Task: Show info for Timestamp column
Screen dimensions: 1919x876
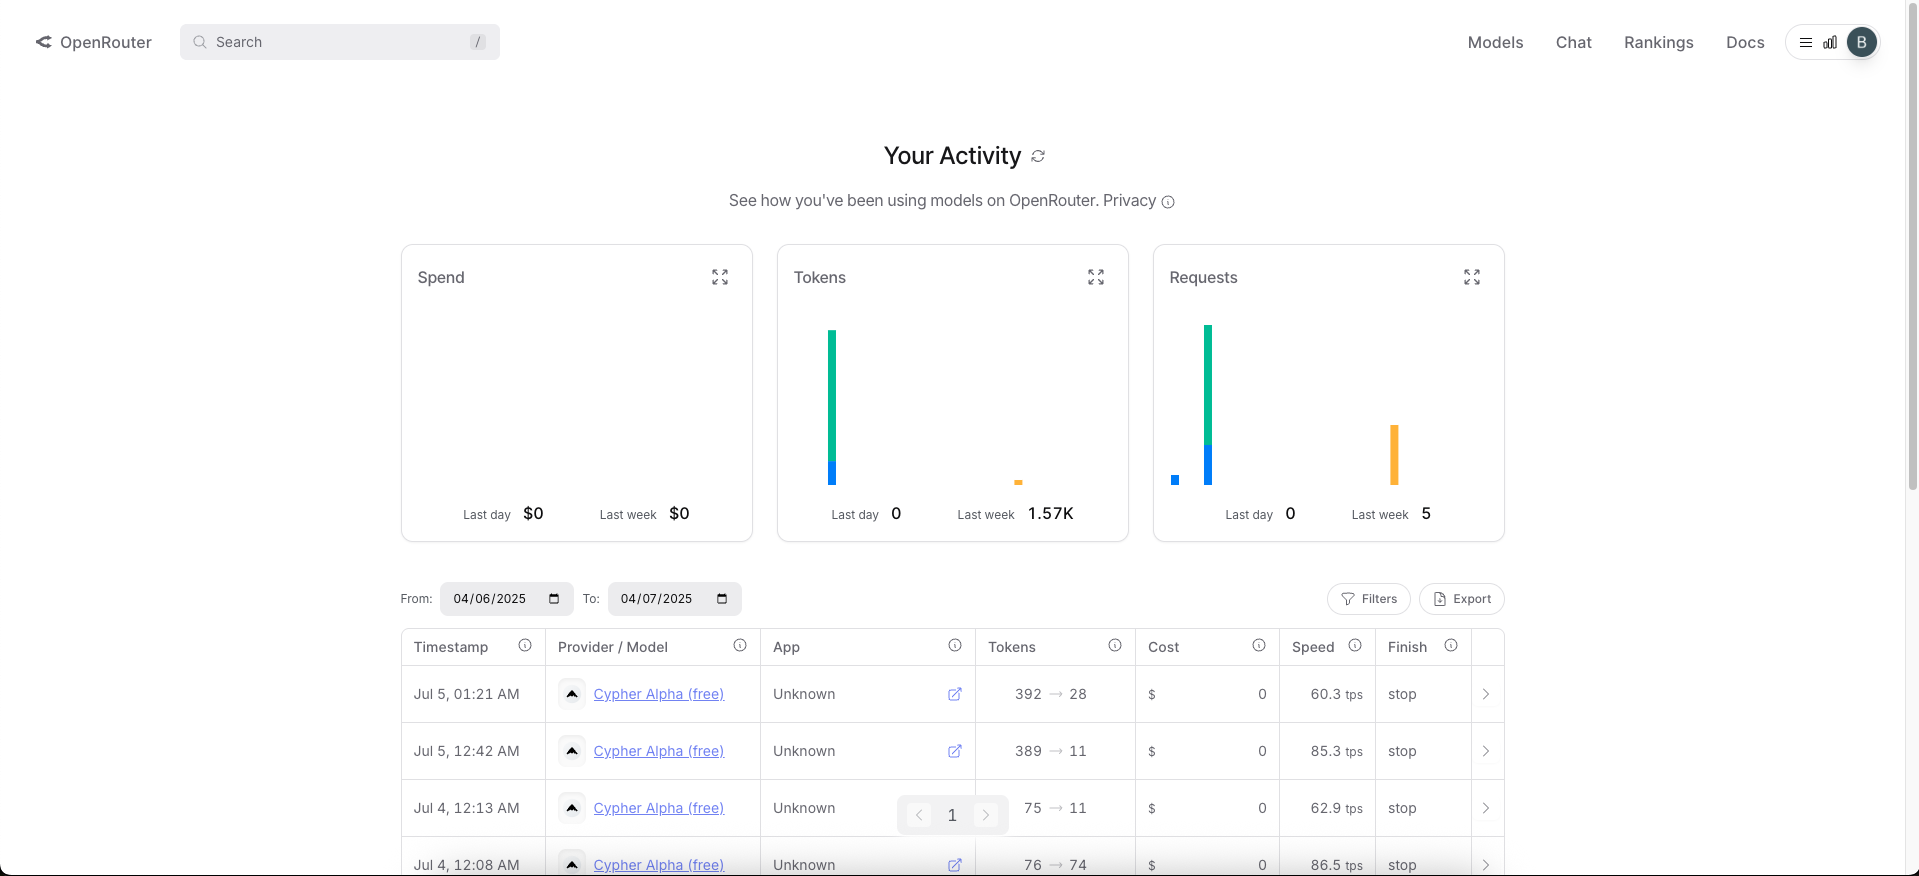Action: tap(525, 646)
